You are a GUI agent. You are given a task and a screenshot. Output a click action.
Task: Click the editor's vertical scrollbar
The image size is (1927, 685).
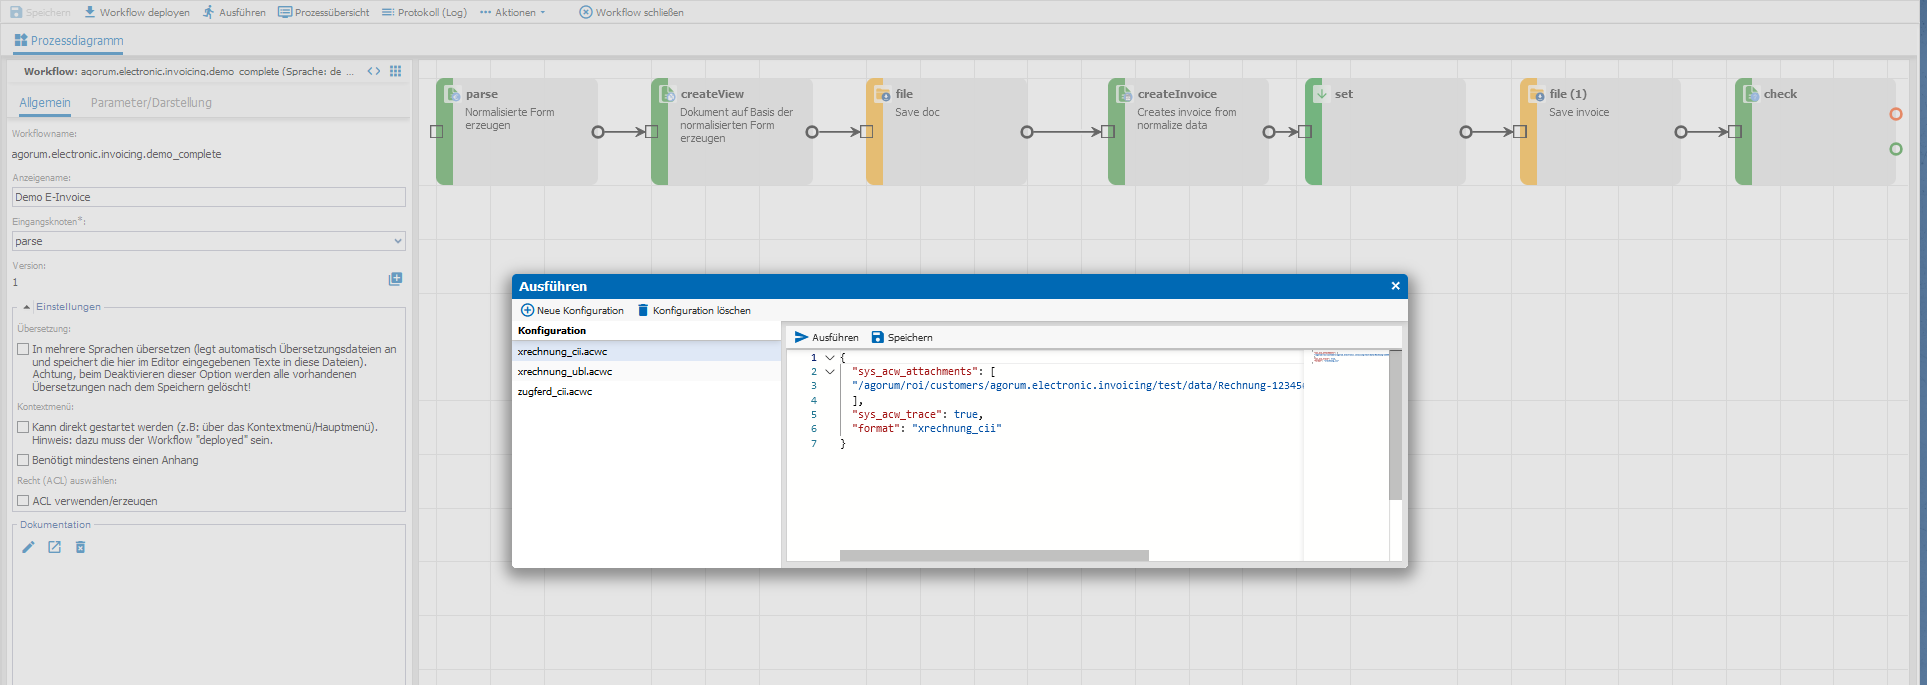pos(1396,426)
